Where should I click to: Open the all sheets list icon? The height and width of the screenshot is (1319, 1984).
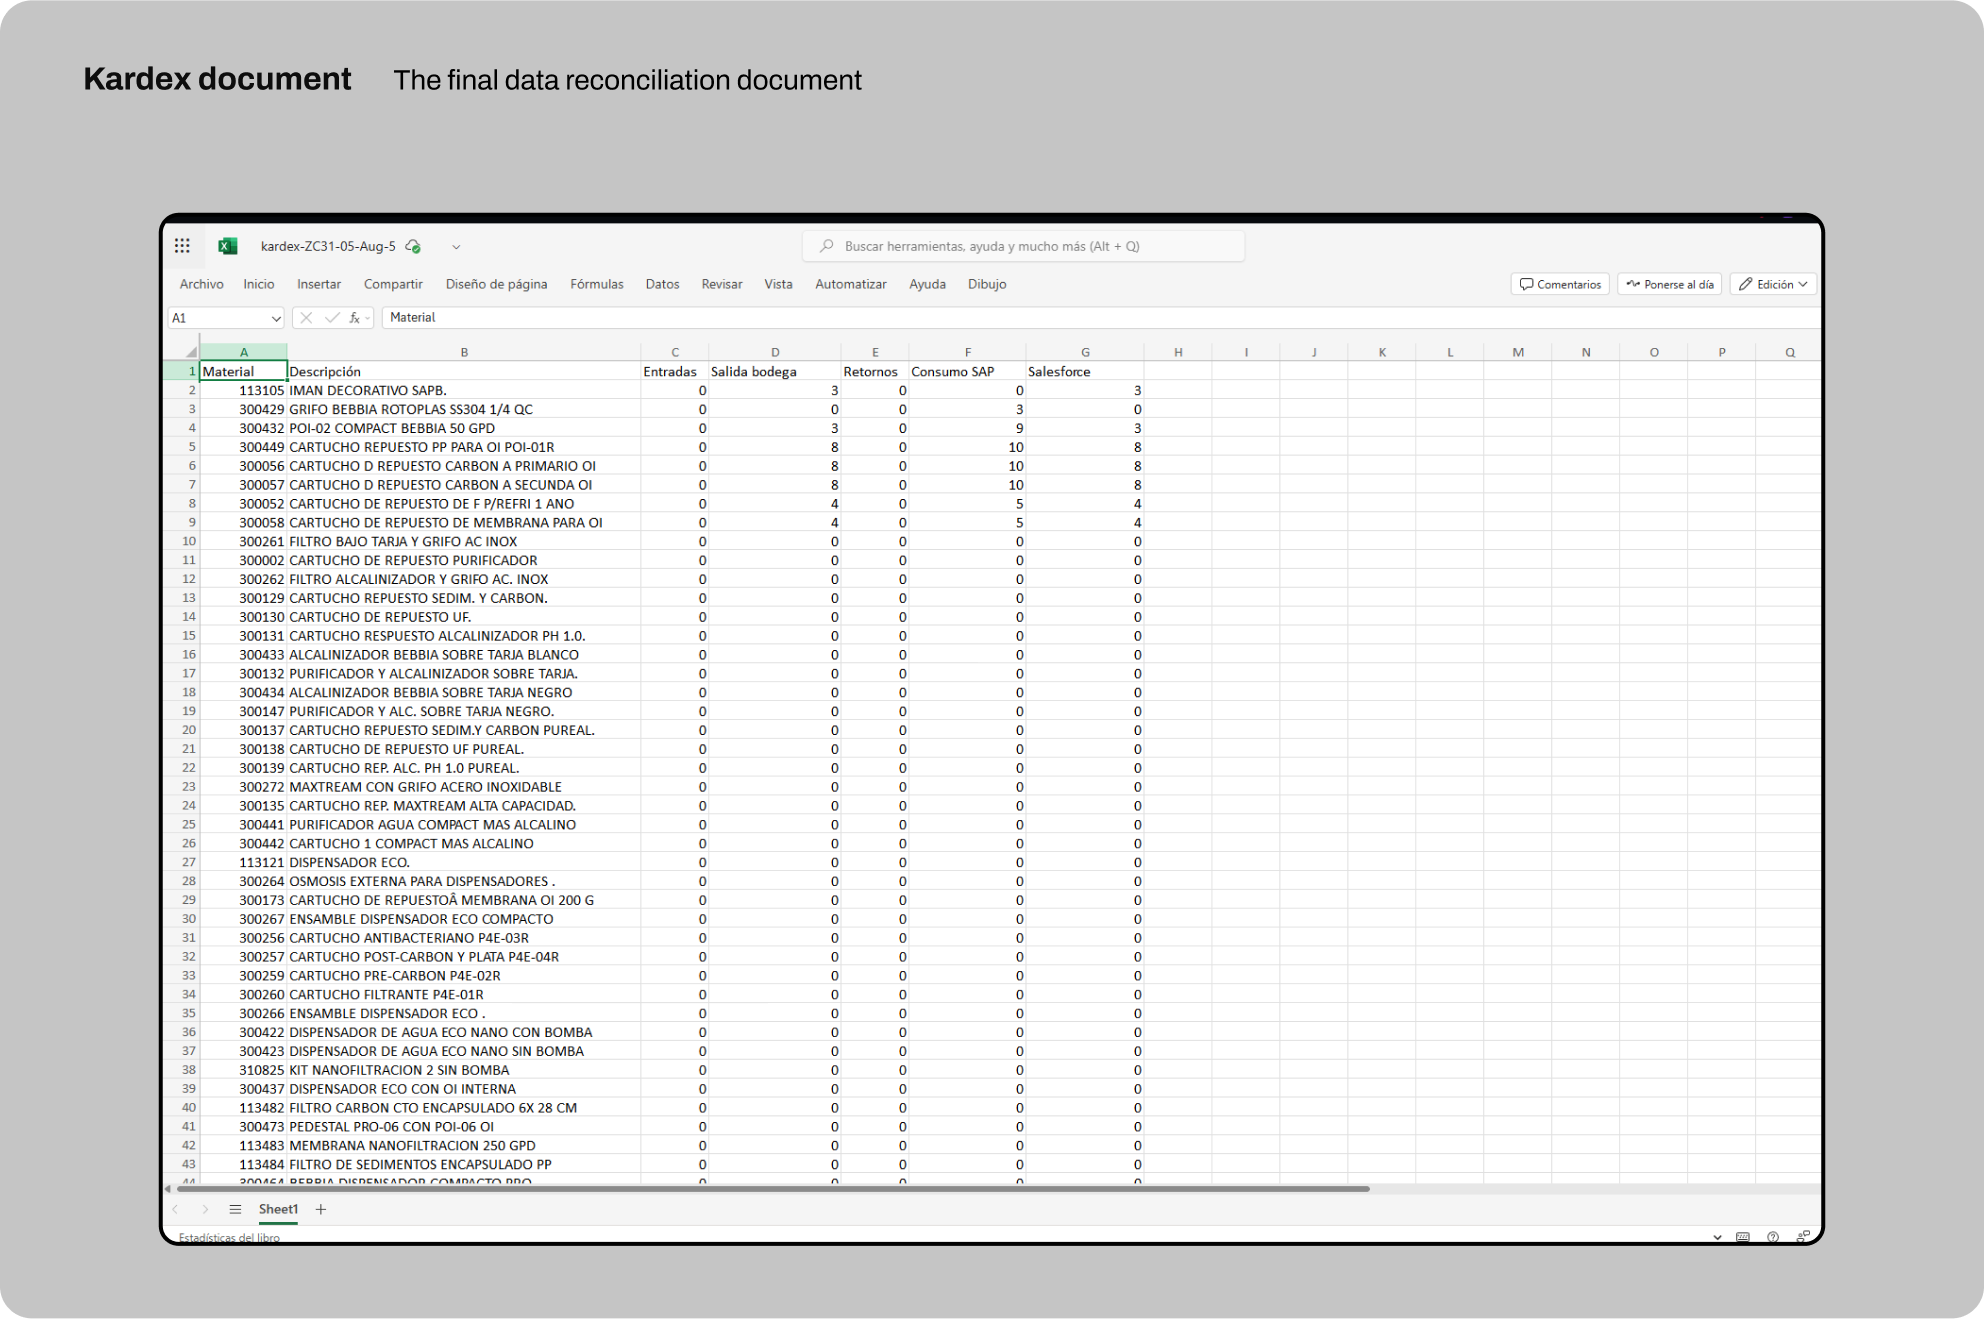(x=235, y=1209)
